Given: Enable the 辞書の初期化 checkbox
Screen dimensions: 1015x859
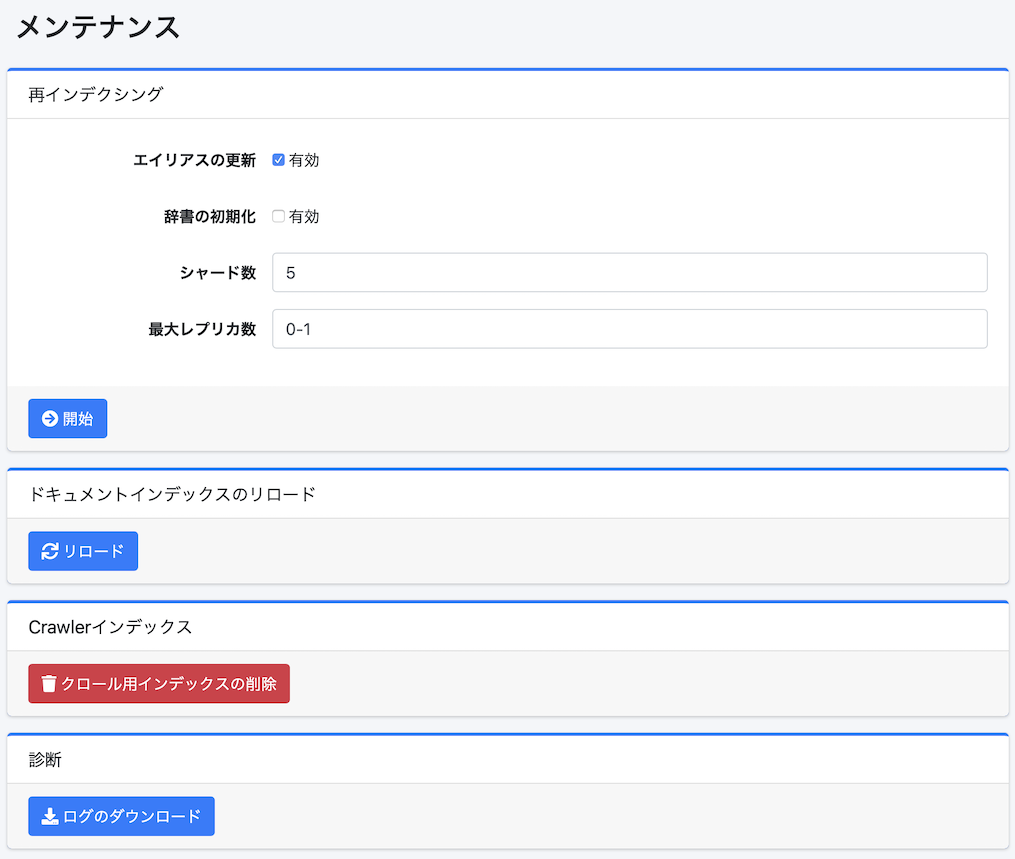Looking at the screenshot, I should click(279, 217).
